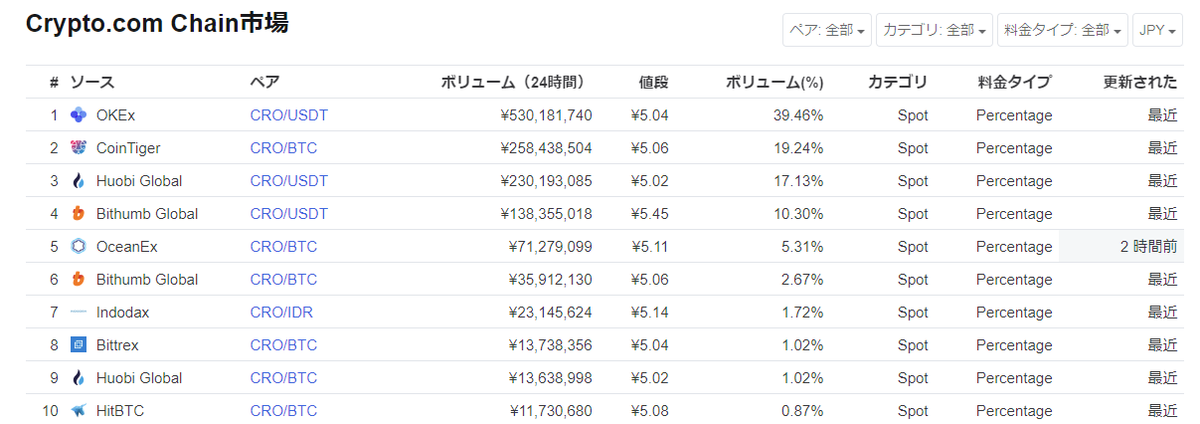
Task: Open CRO/BTC link for HitBTC
Action: coord(283,411)
